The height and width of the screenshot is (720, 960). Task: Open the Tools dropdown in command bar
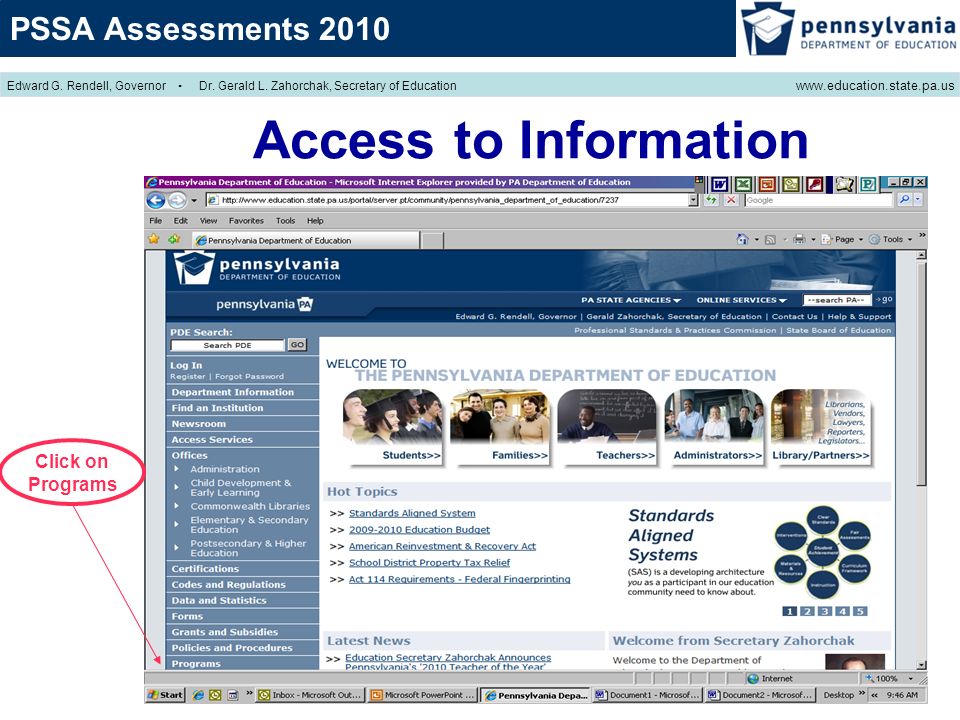891,239
